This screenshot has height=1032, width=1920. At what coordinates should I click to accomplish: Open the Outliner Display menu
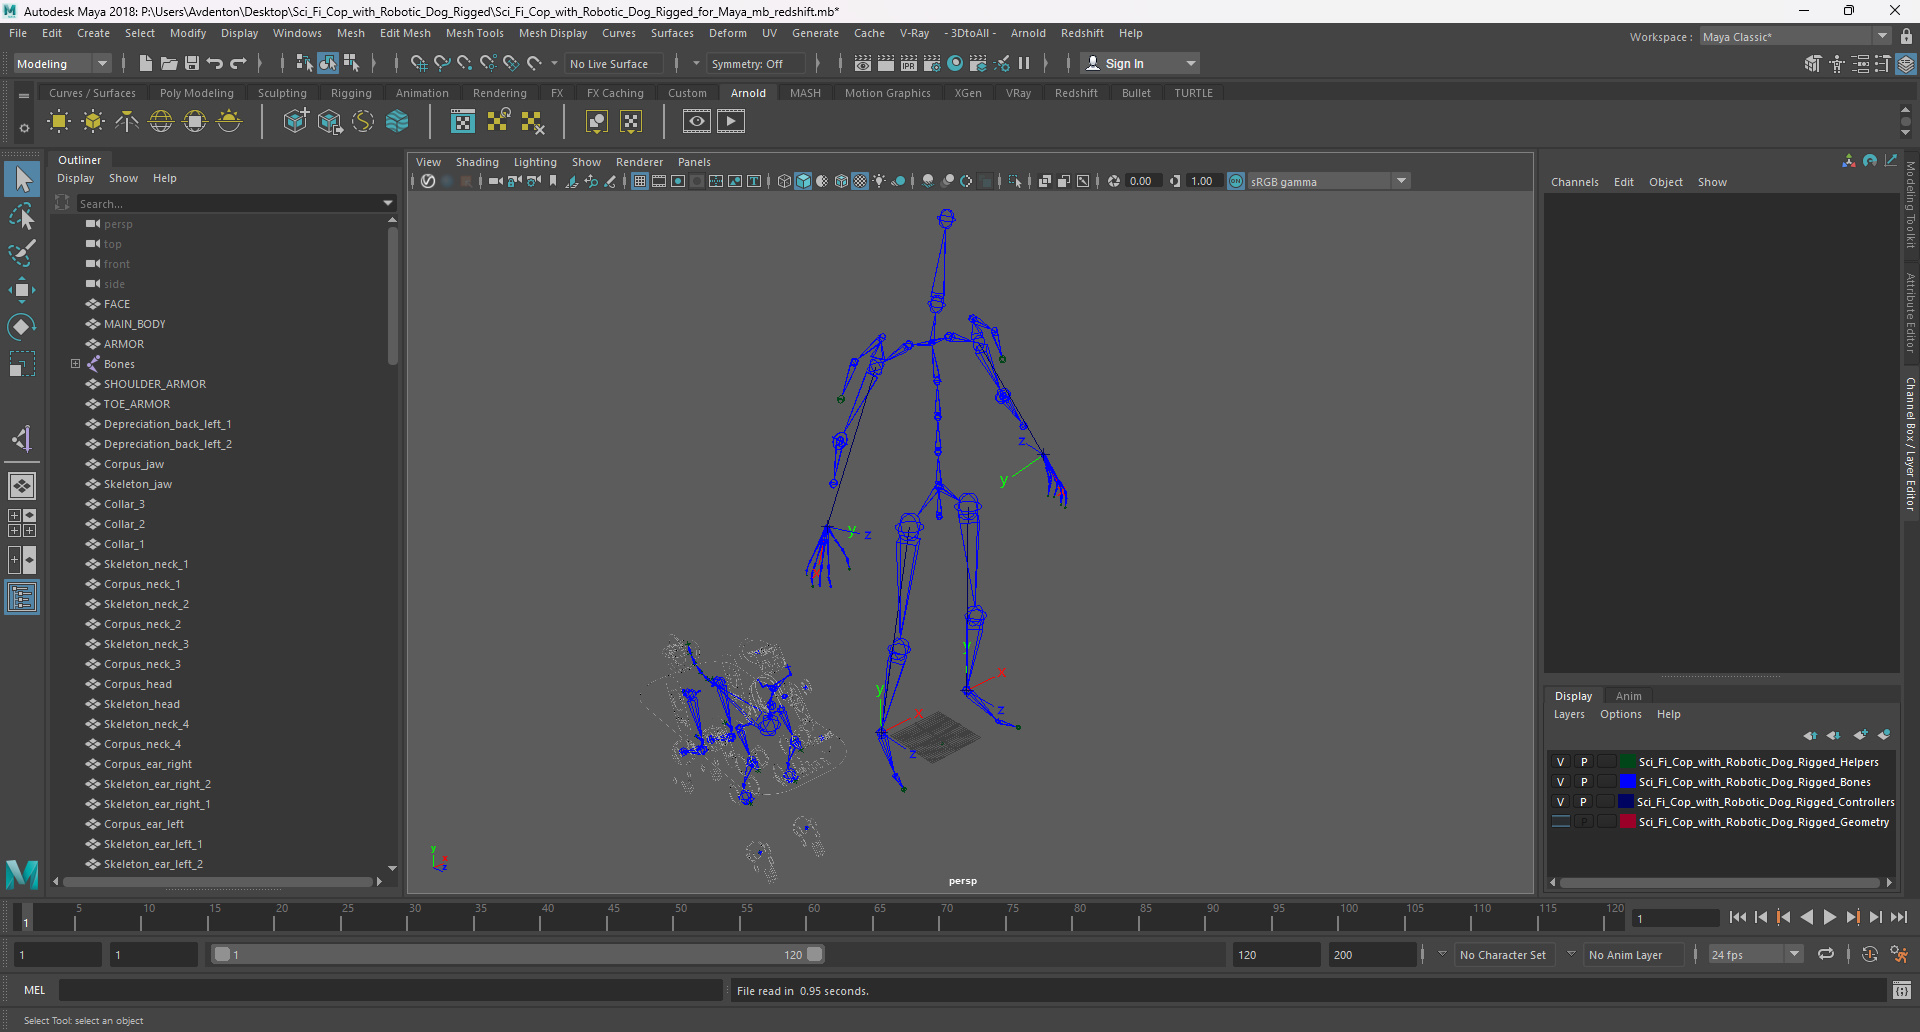click(75, 178)
